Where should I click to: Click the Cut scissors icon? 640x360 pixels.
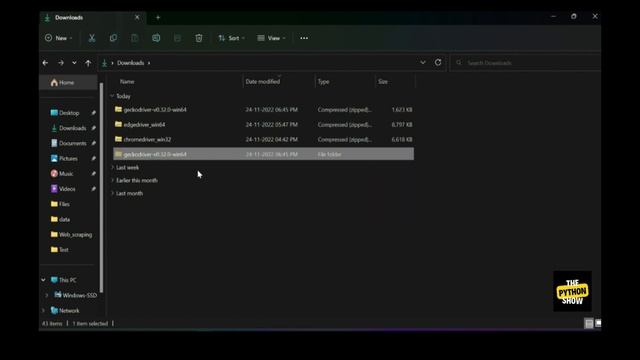coord(92,38)
